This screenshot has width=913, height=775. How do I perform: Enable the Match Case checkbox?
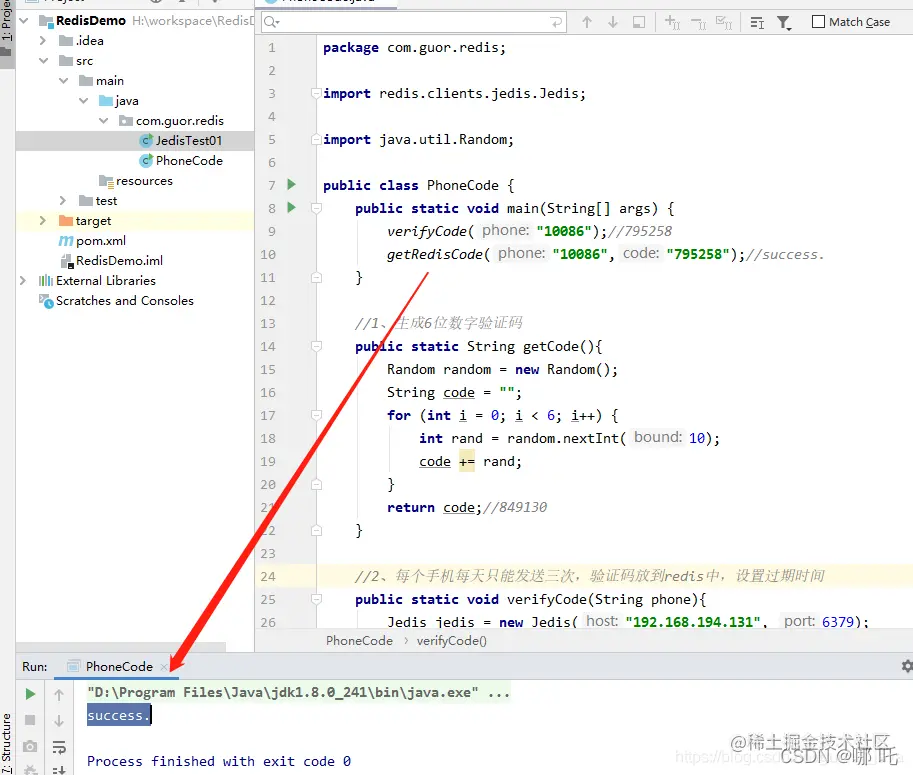818,22
